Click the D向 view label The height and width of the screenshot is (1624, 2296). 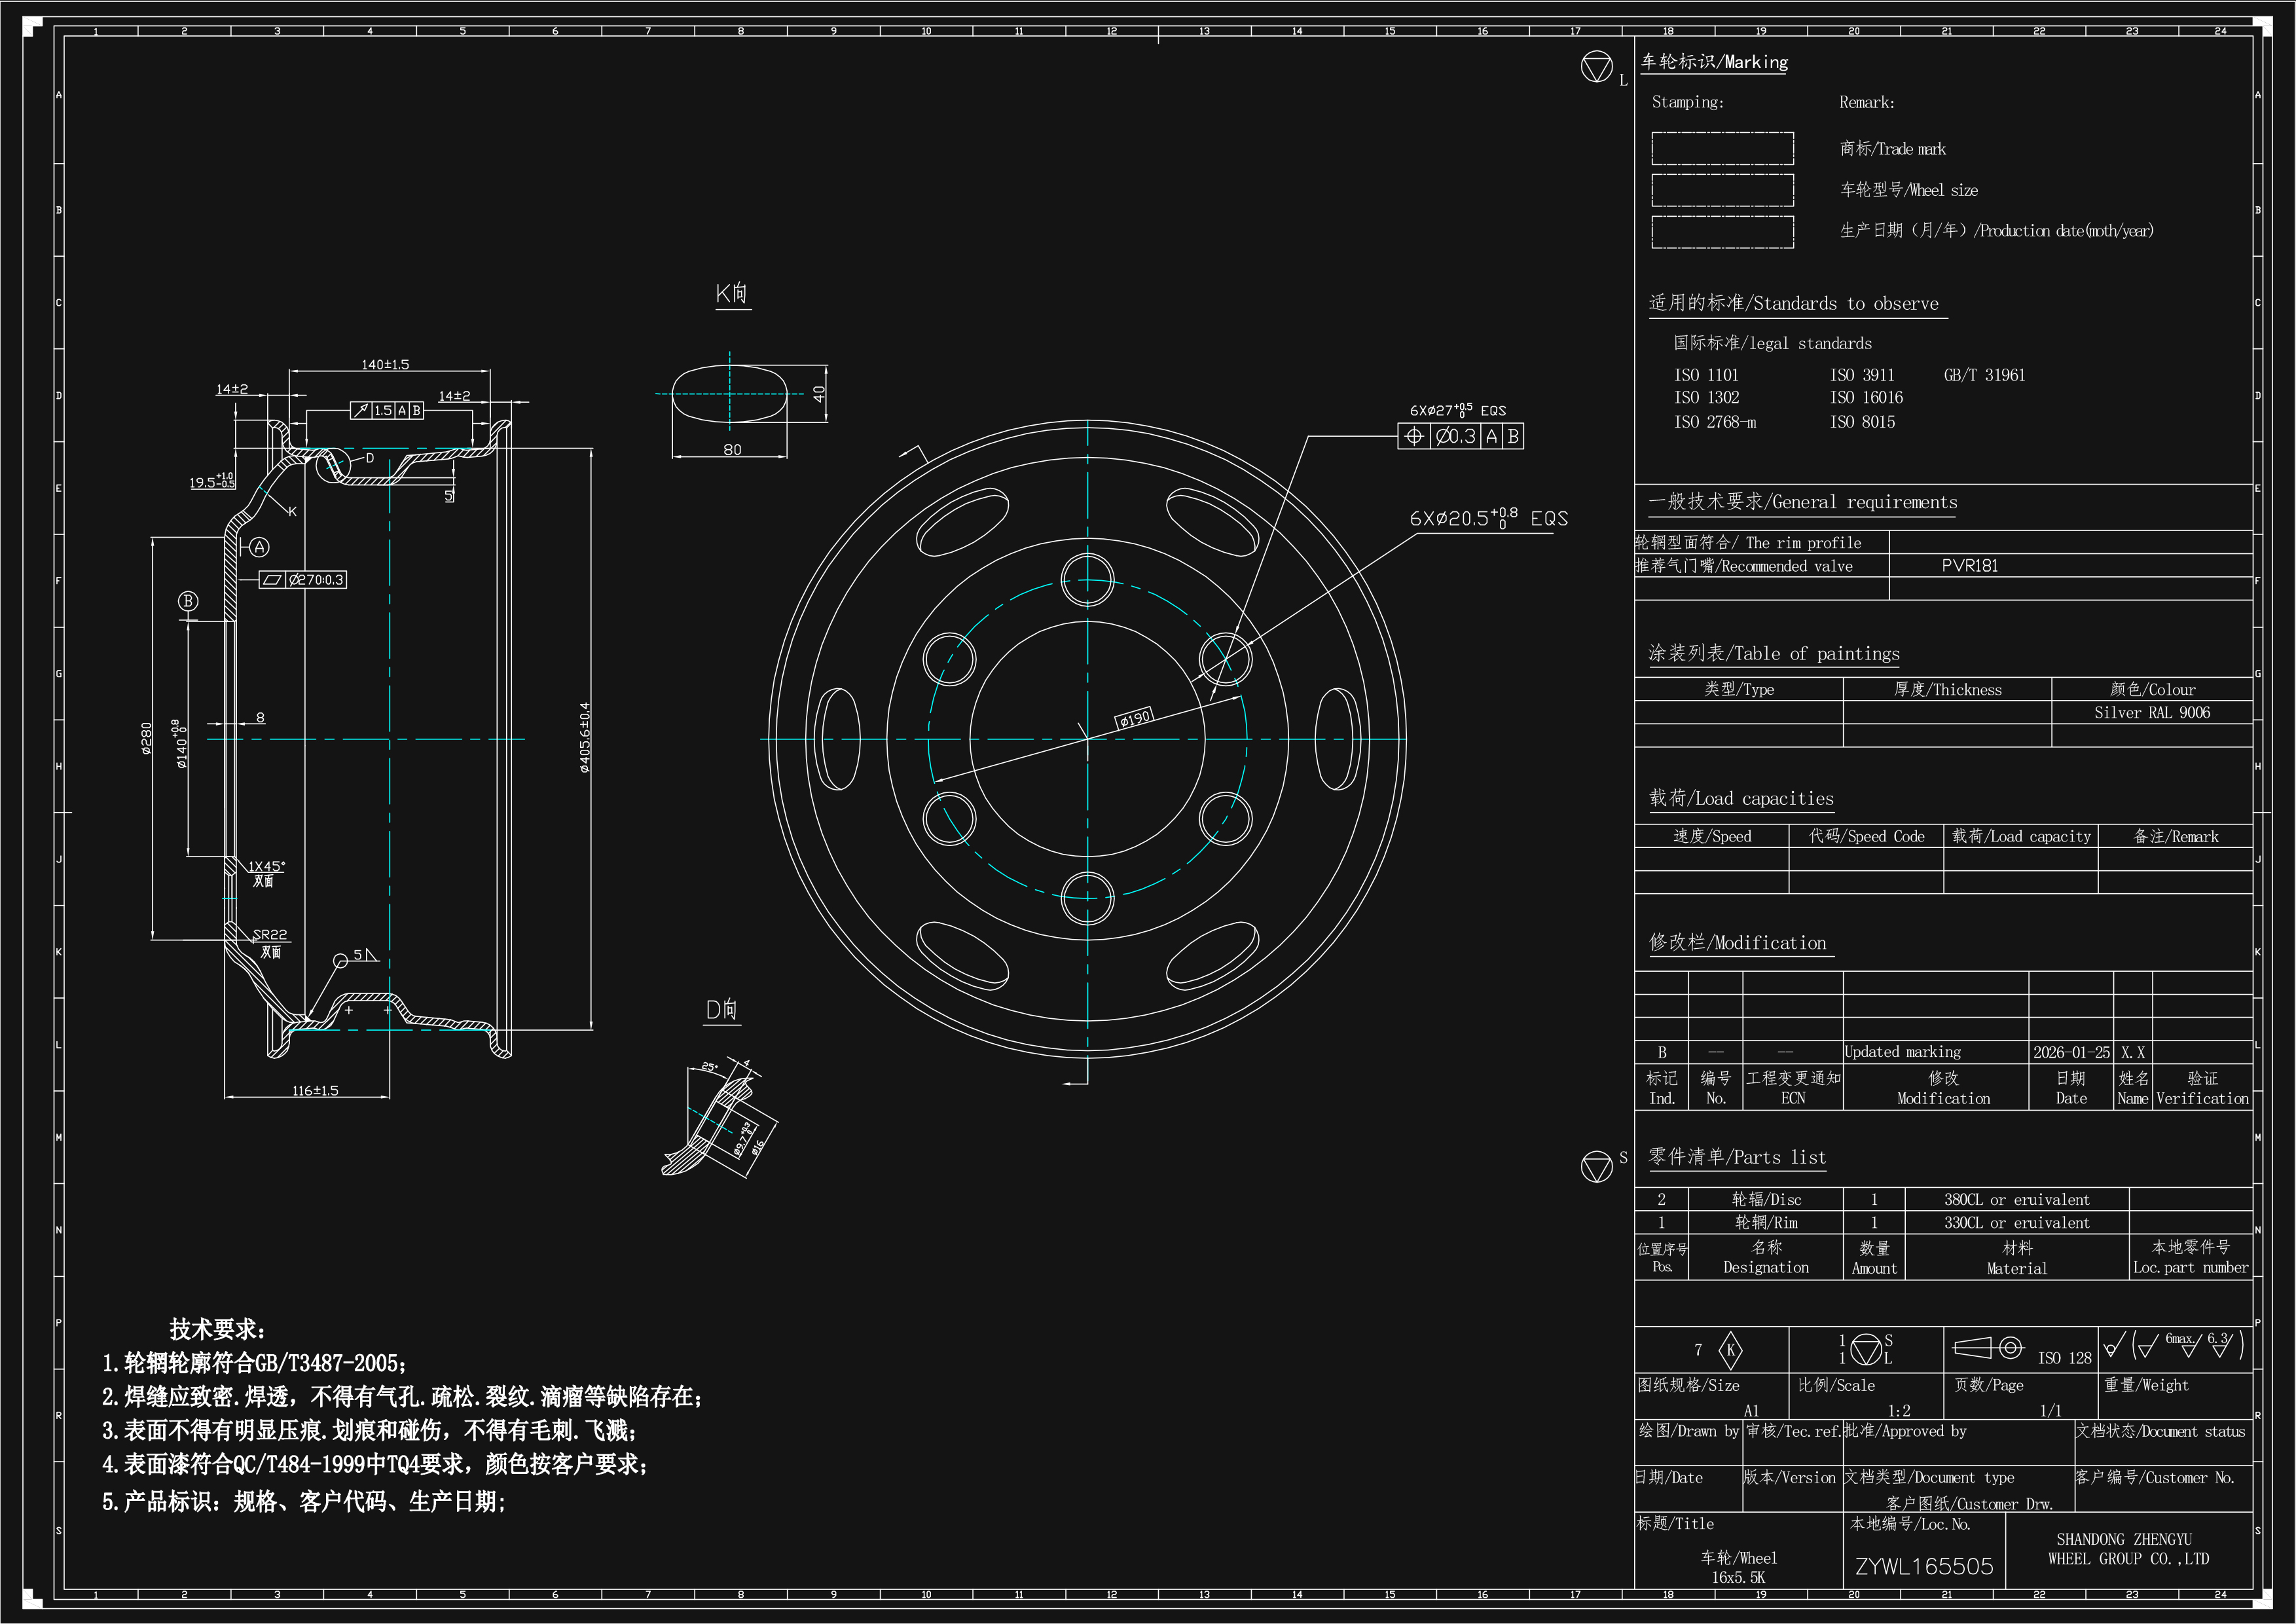(722, 1009)
